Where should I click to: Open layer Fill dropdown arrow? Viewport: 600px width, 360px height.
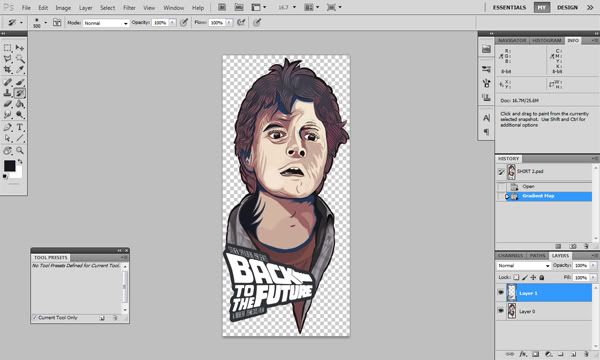[593, 277]
